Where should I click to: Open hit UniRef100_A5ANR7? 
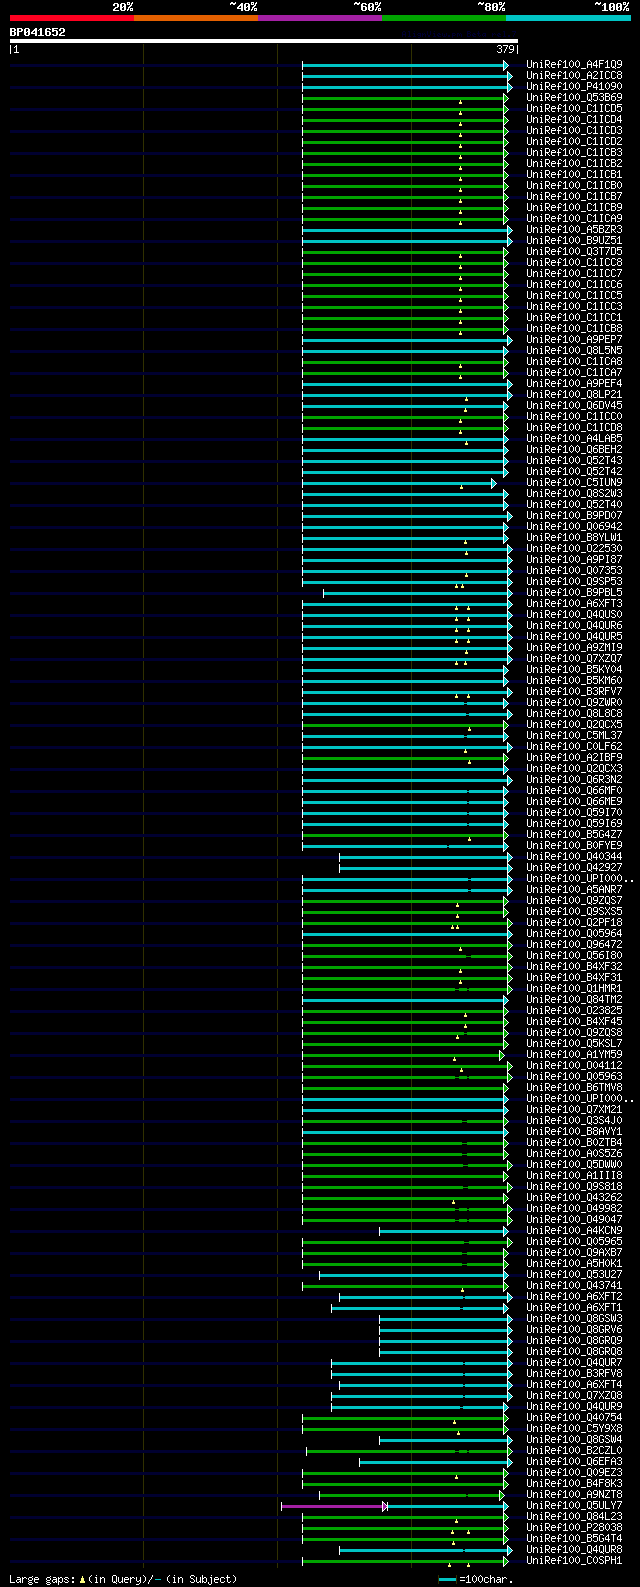(574, 889)
